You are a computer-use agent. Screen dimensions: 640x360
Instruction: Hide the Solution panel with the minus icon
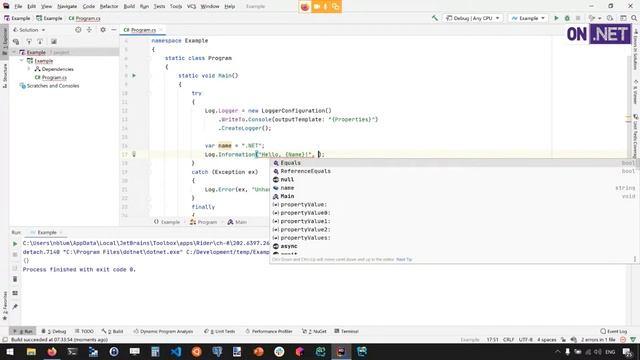[x=114, y=30]
